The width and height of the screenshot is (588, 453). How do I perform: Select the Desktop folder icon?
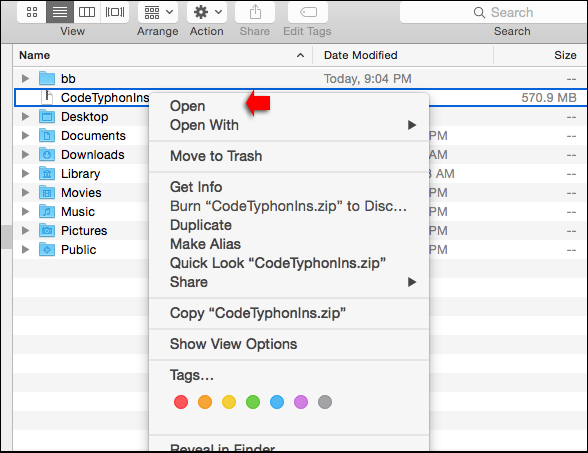[47, 116]
